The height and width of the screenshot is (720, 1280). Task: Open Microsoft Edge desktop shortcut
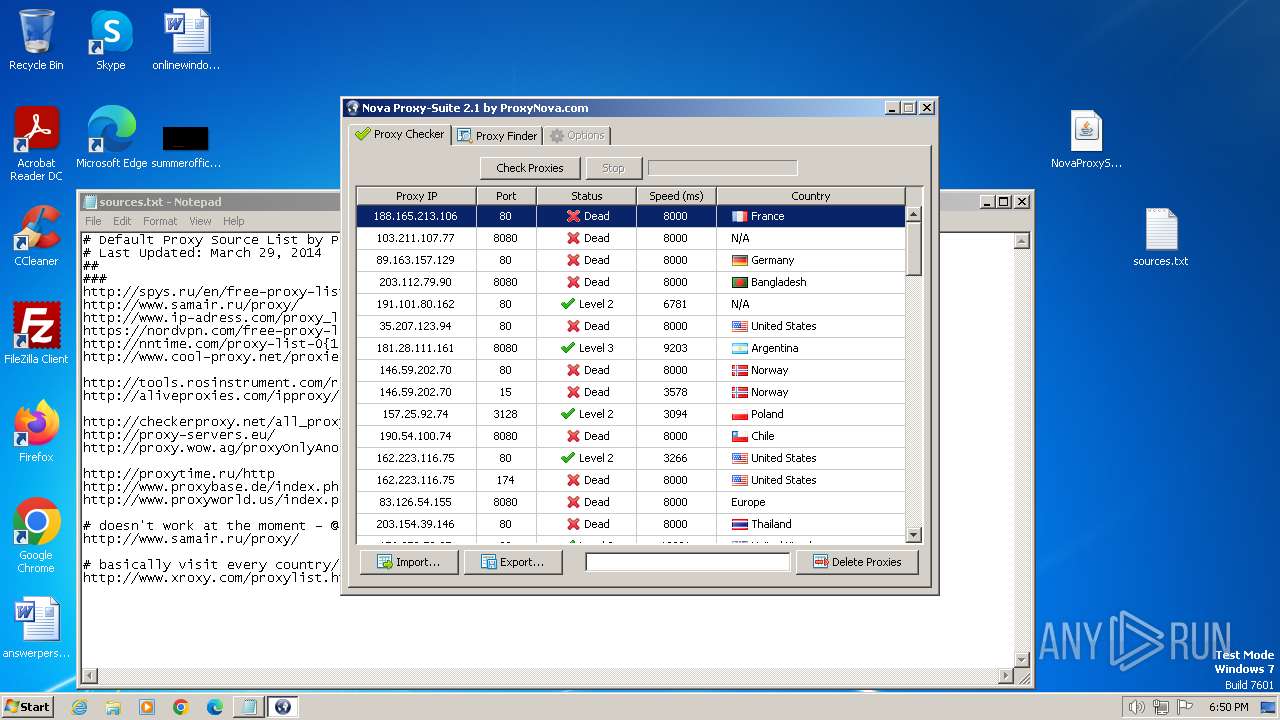click(111, 138)
